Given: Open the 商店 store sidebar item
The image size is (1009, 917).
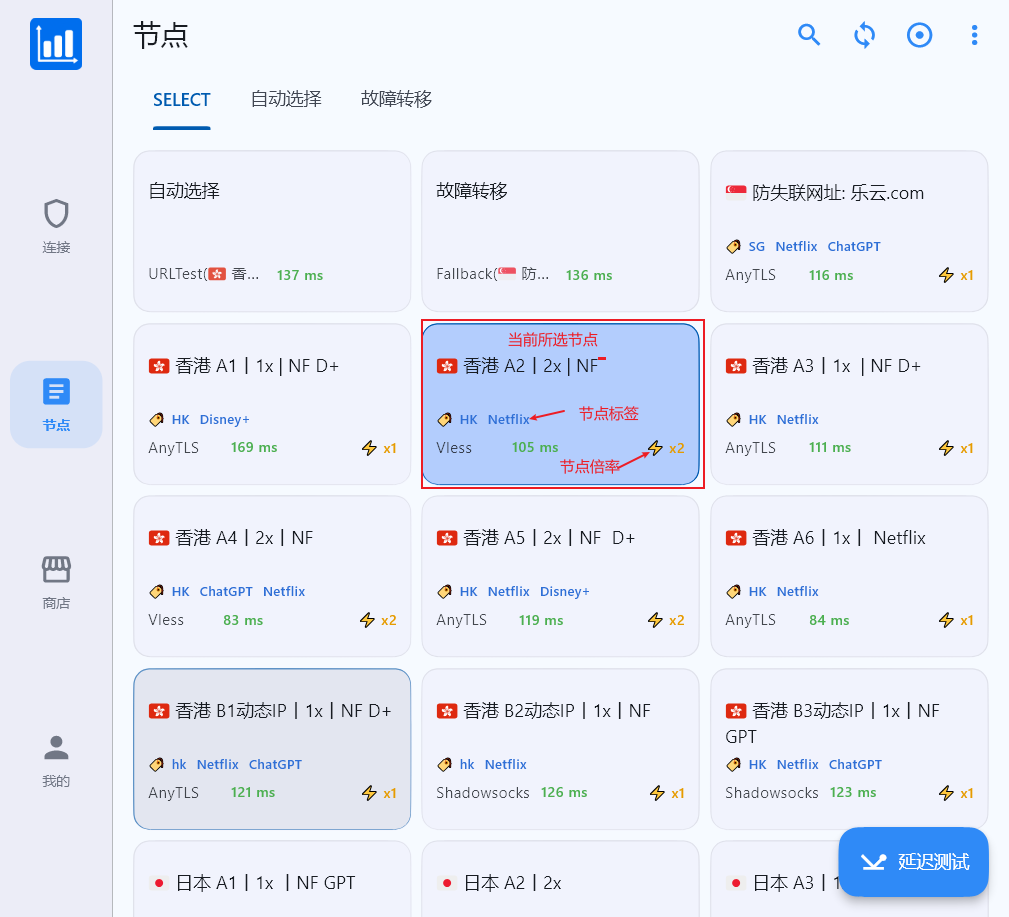Looking at the screenshot, I should [56, 582].
